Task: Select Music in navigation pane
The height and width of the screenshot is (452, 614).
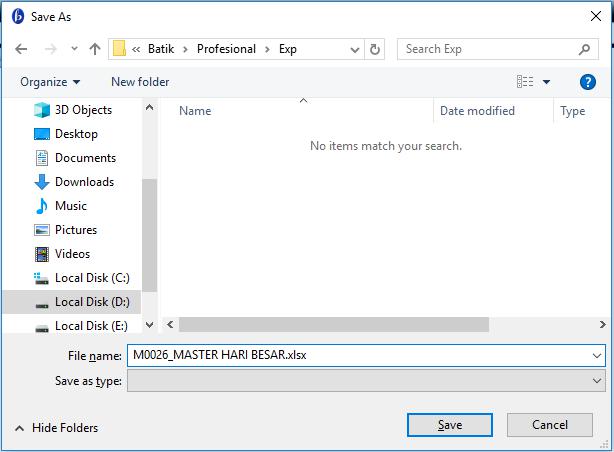Action: click(x=70, y=206)
